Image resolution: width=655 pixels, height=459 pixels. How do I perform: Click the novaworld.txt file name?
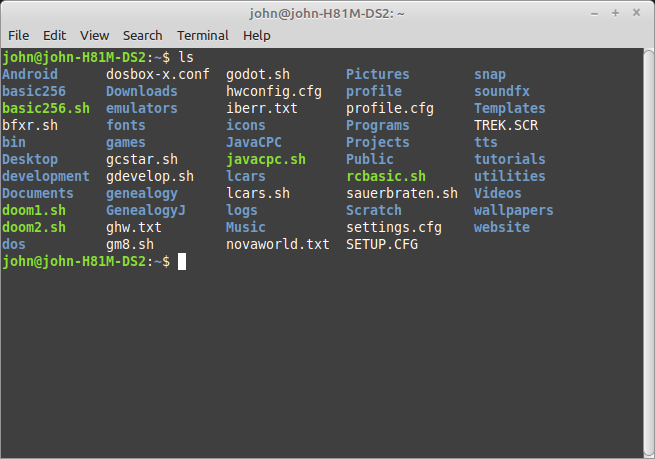277,244
